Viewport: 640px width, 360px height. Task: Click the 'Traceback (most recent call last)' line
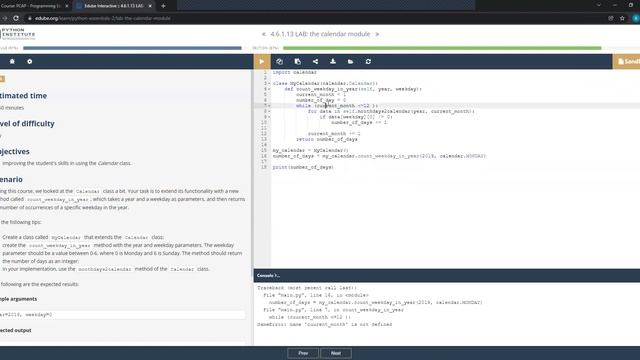(307, 288)
